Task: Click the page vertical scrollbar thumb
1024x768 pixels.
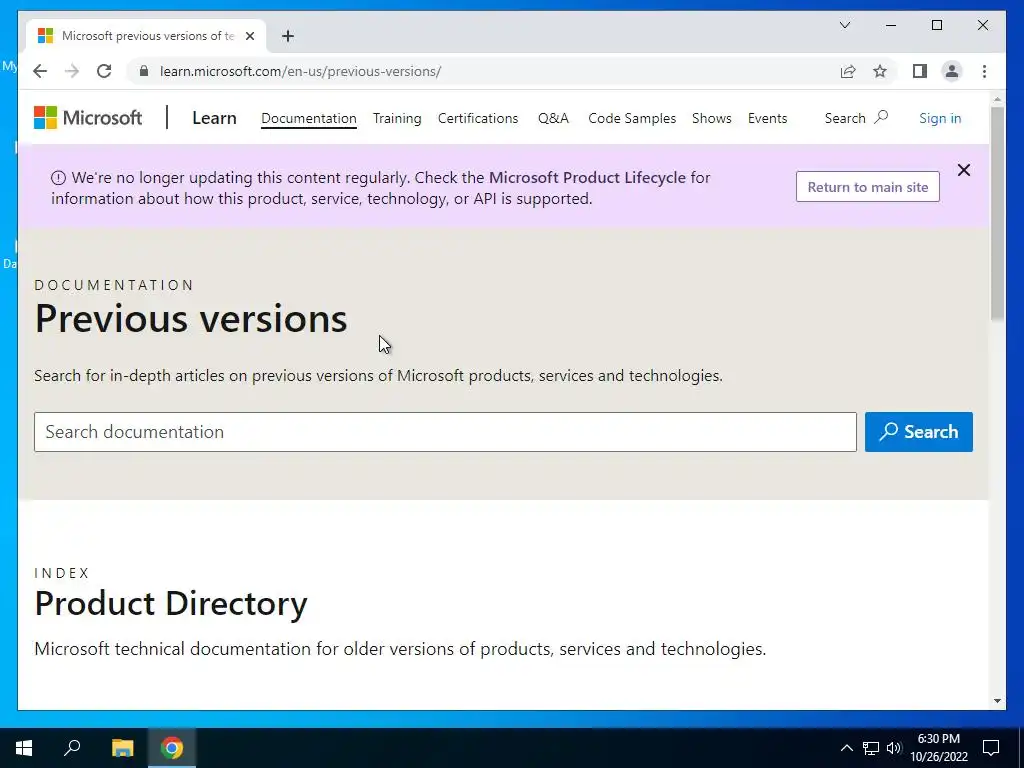Action: pyautogui.click(x=997, y=213)
